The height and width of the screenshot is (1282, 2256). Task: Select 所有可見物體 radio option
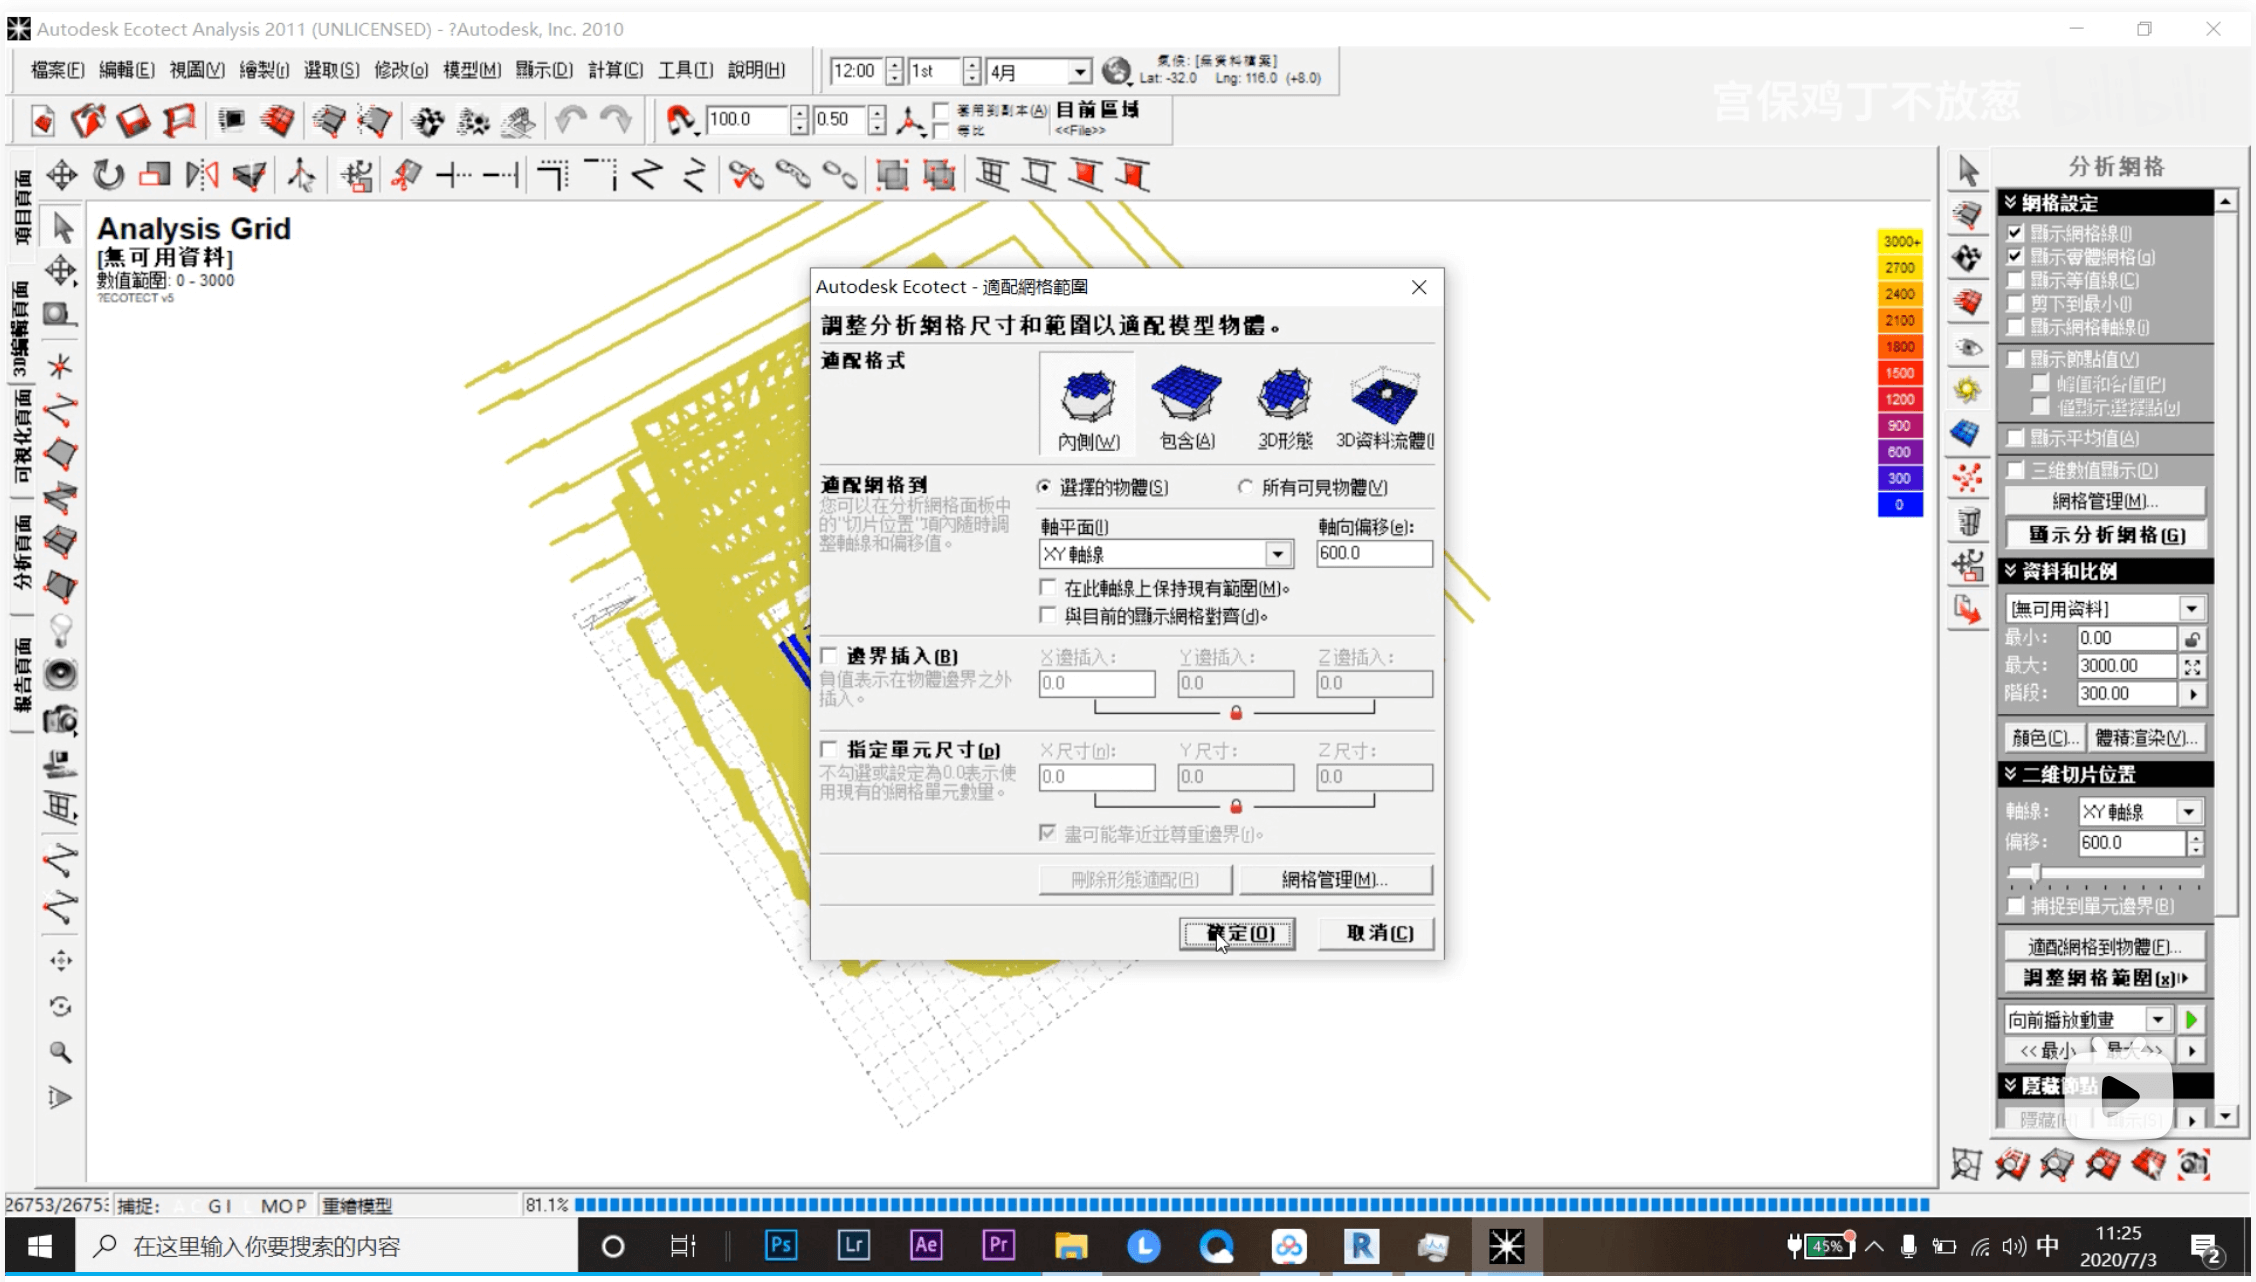(x=1245, y=487)
